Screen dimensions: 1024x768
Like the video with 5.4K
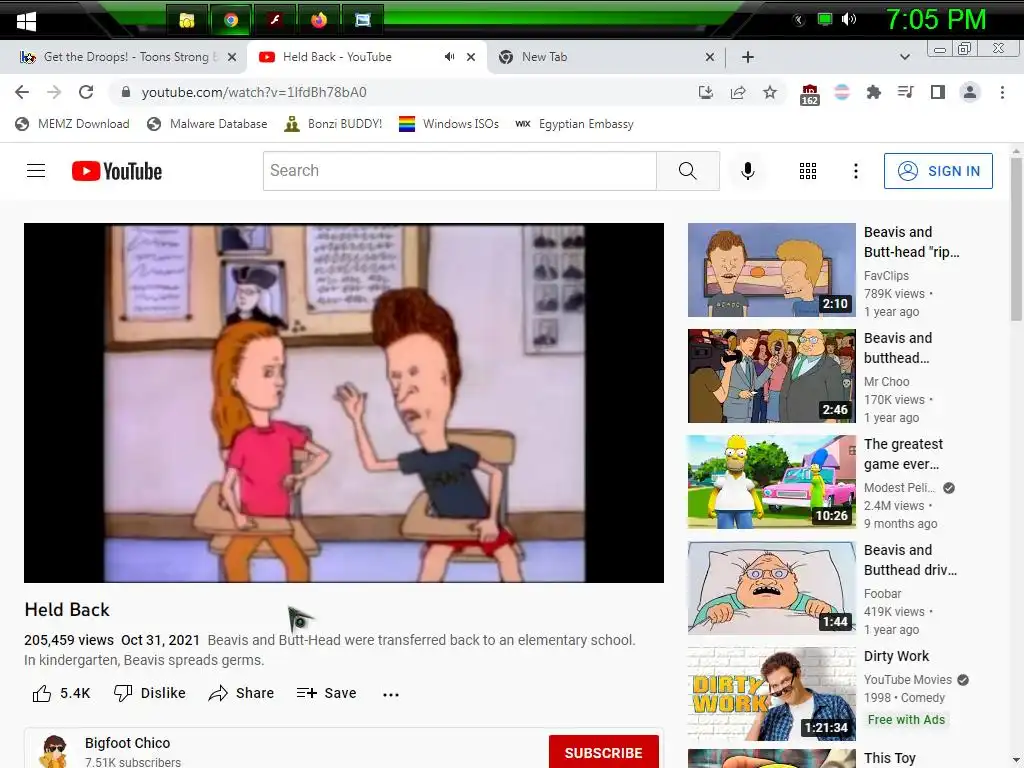point(61,693)
